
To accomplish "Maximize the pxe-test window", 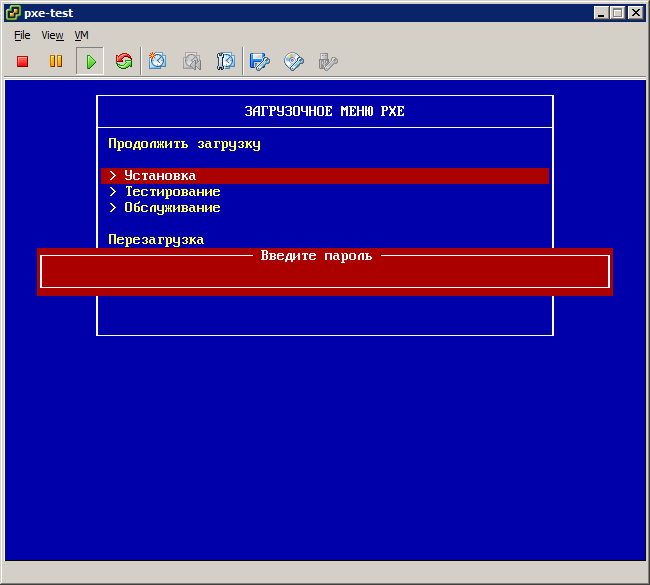I will (618, 13).
